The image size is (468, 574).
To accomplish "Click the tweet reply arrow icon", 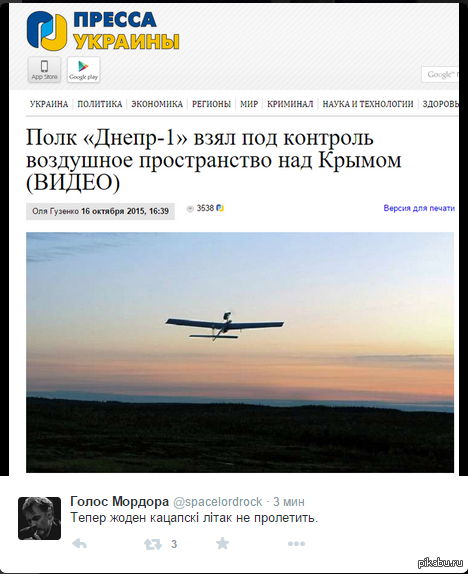I will [79, 544].
